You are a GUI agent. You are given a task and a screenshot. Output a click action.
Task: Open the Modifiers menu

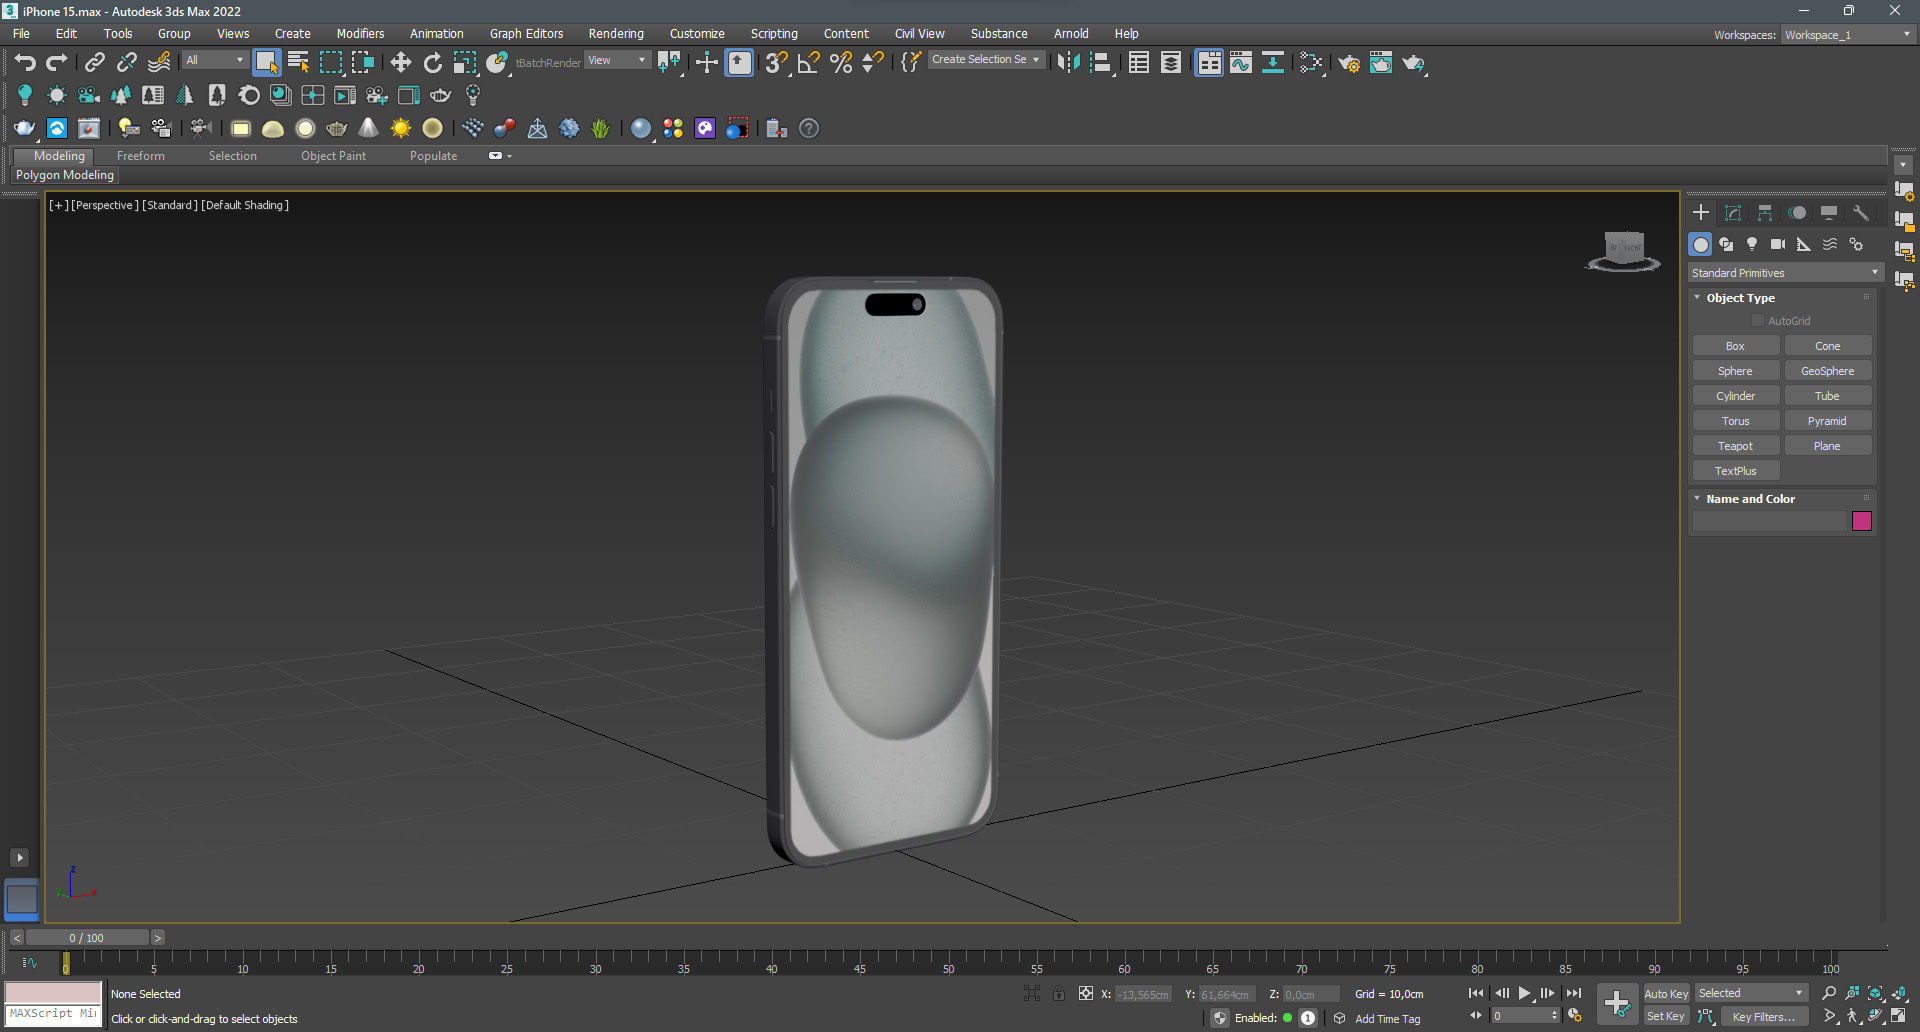pos(360,33)
